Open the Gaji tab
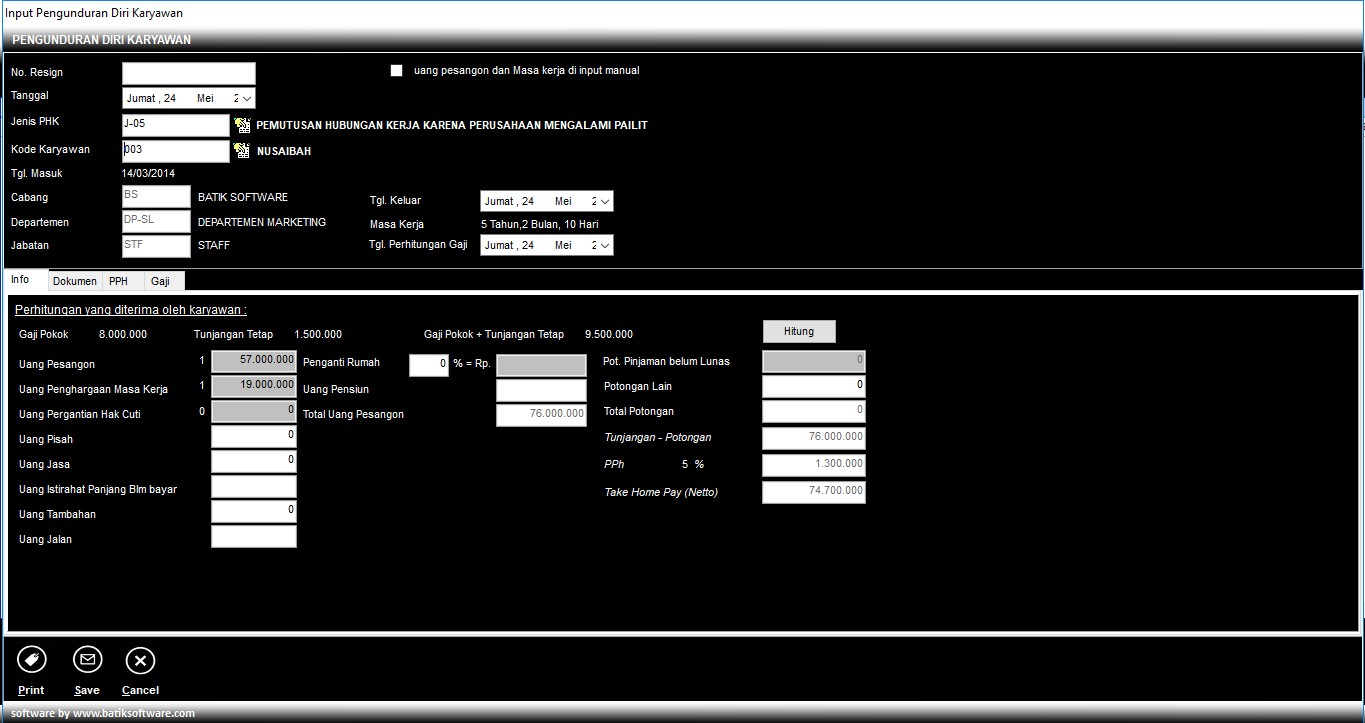Screen dimensions: 1365x723 [160, 281]
